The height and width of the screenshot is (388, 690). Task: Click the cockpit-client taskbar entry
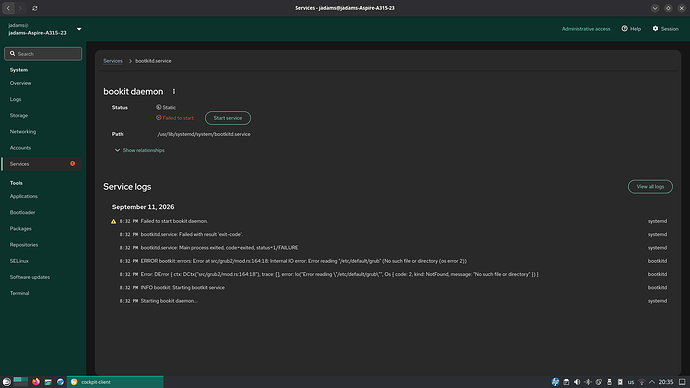115,382
